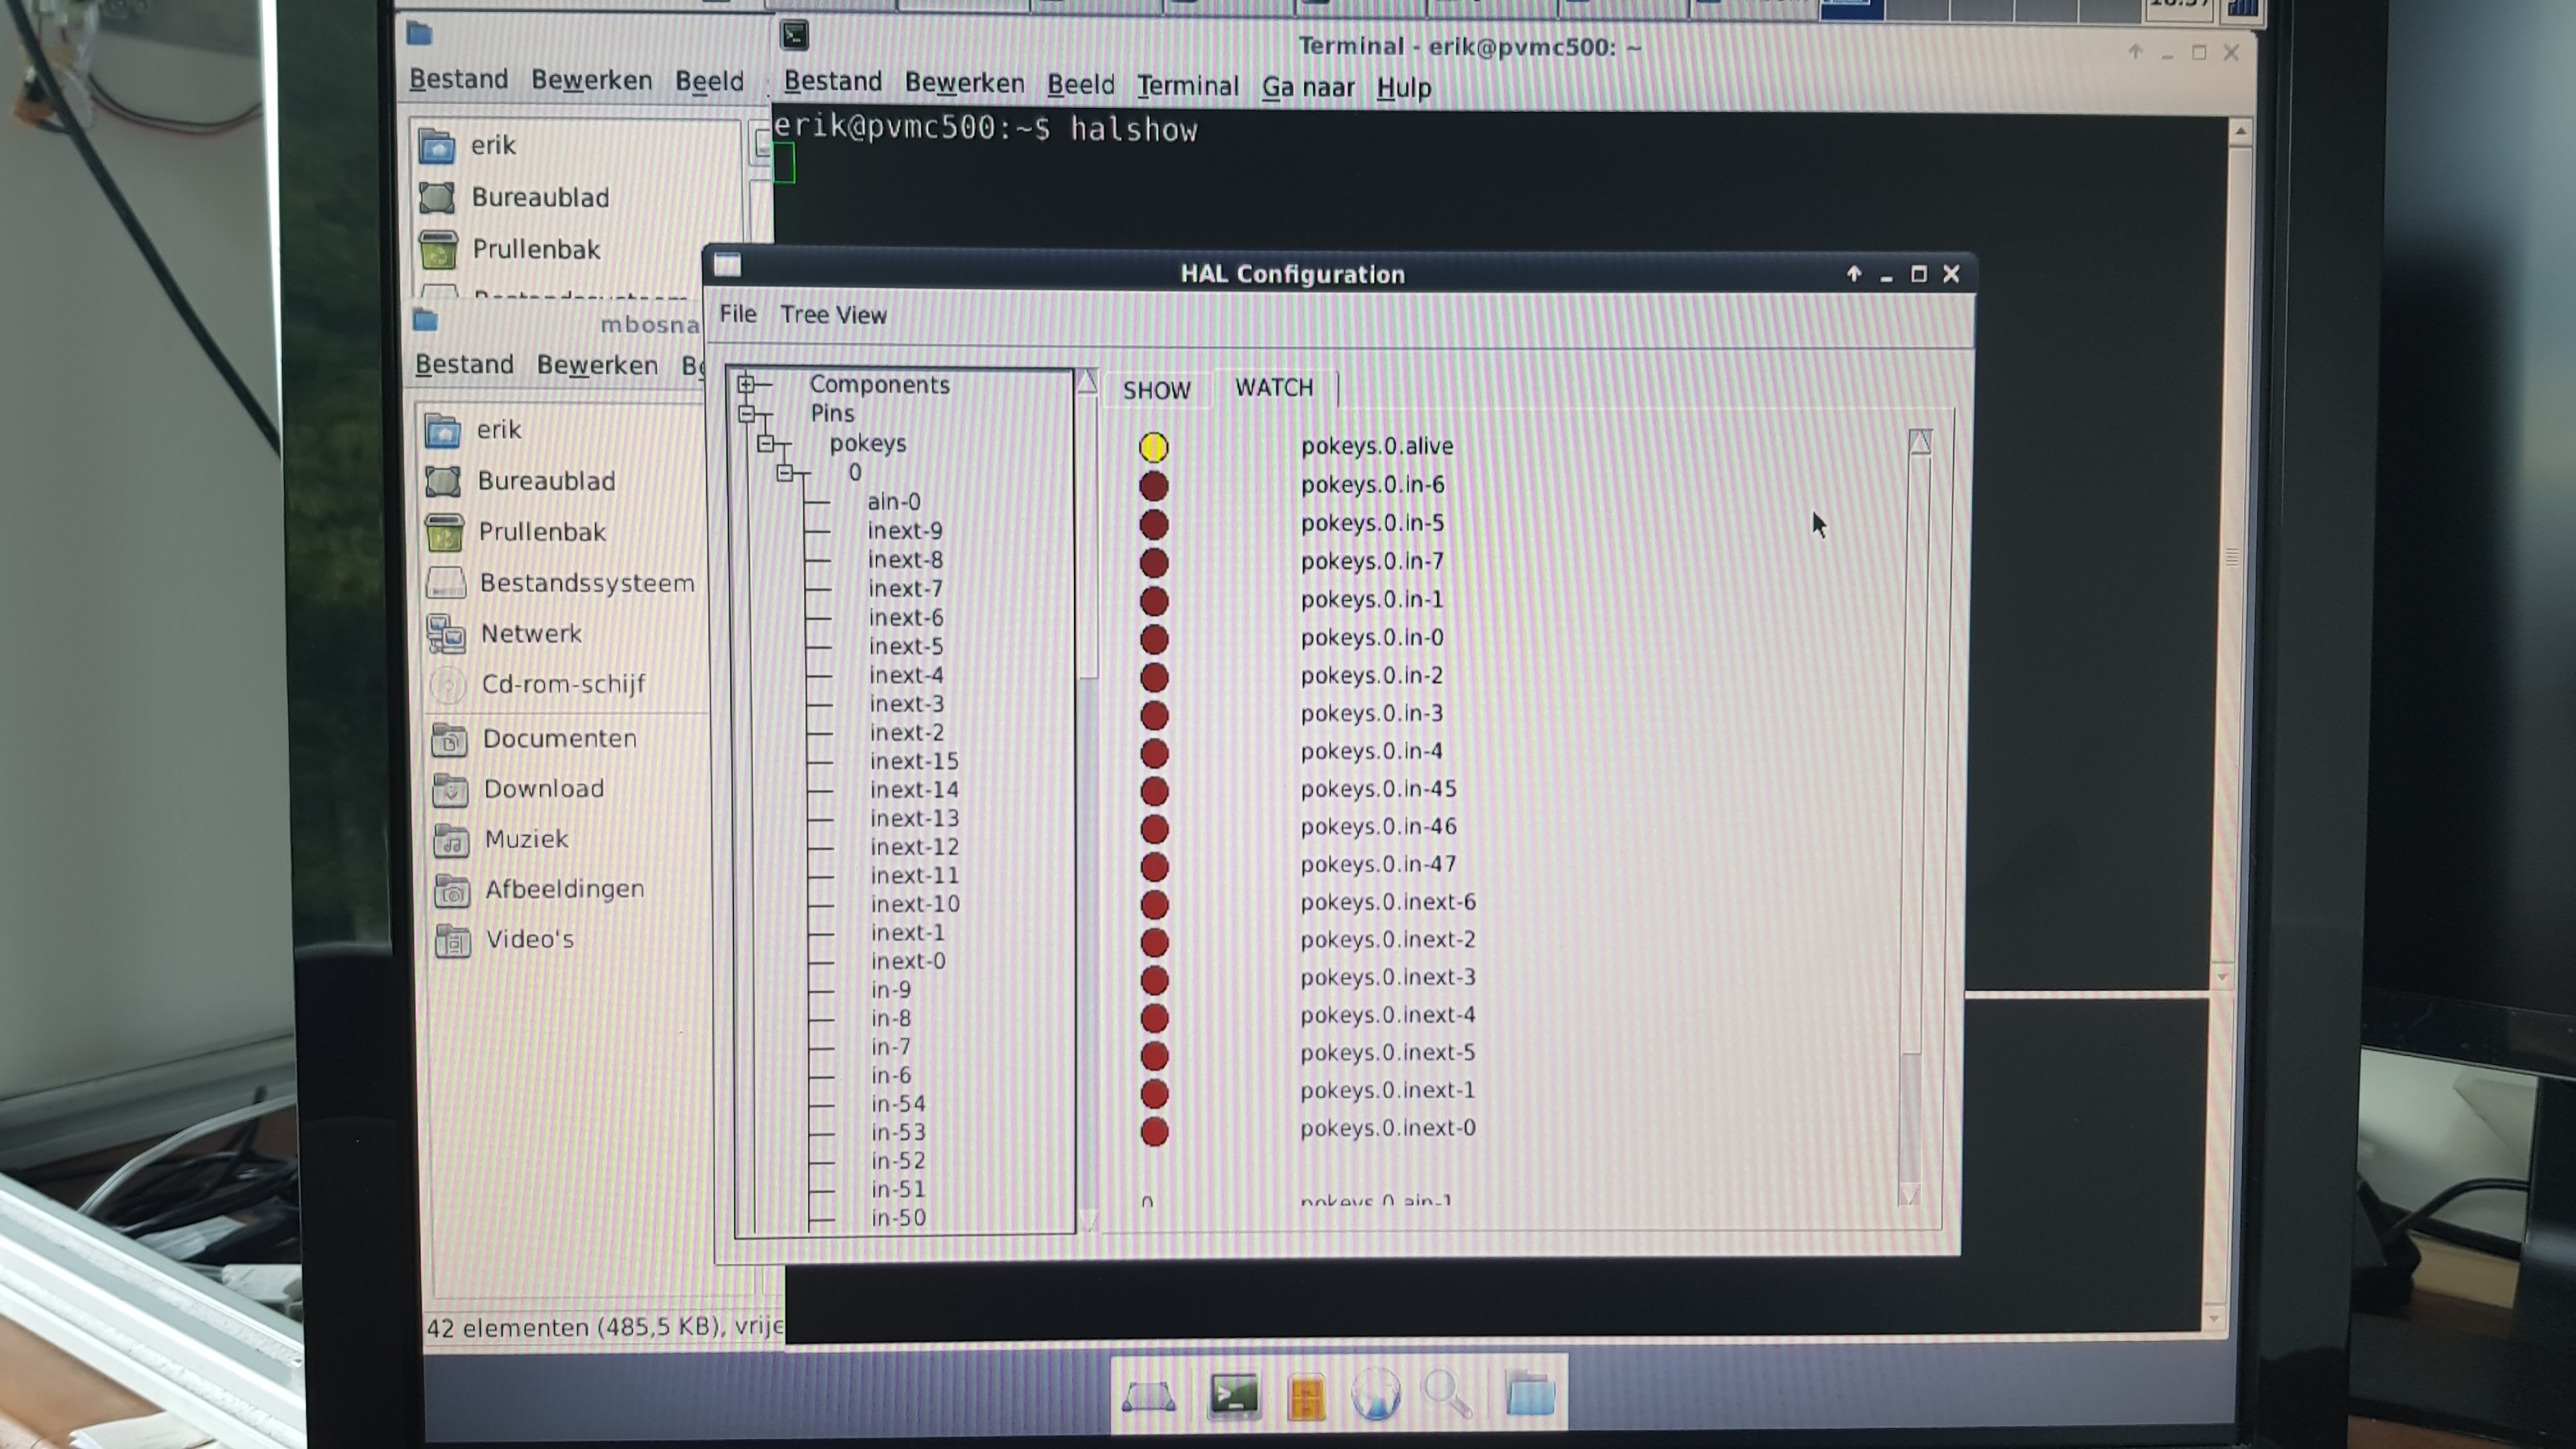This screenshot has height=1449, width=2576.
Task: Open the File menu in HAL Configuration
Action: tap(738, 314)
